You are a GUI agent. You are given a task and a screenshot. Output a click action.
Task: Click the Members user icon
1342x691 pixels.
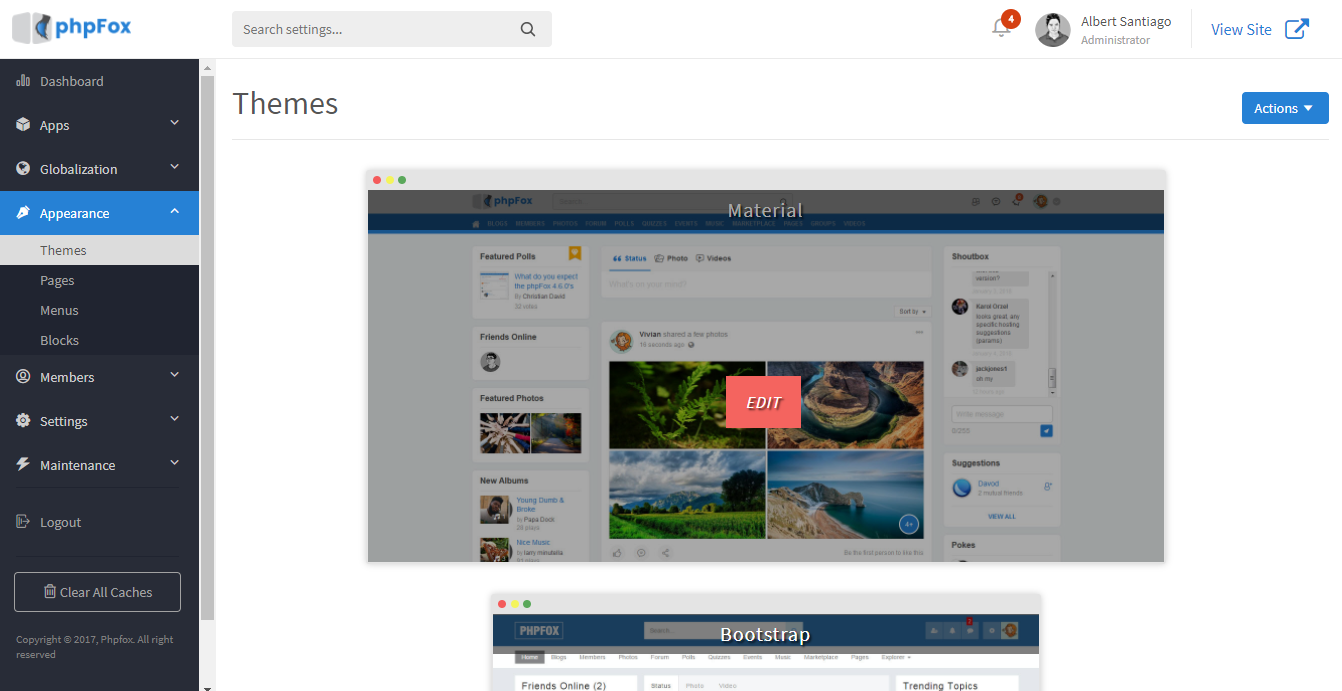coord(23,377)
